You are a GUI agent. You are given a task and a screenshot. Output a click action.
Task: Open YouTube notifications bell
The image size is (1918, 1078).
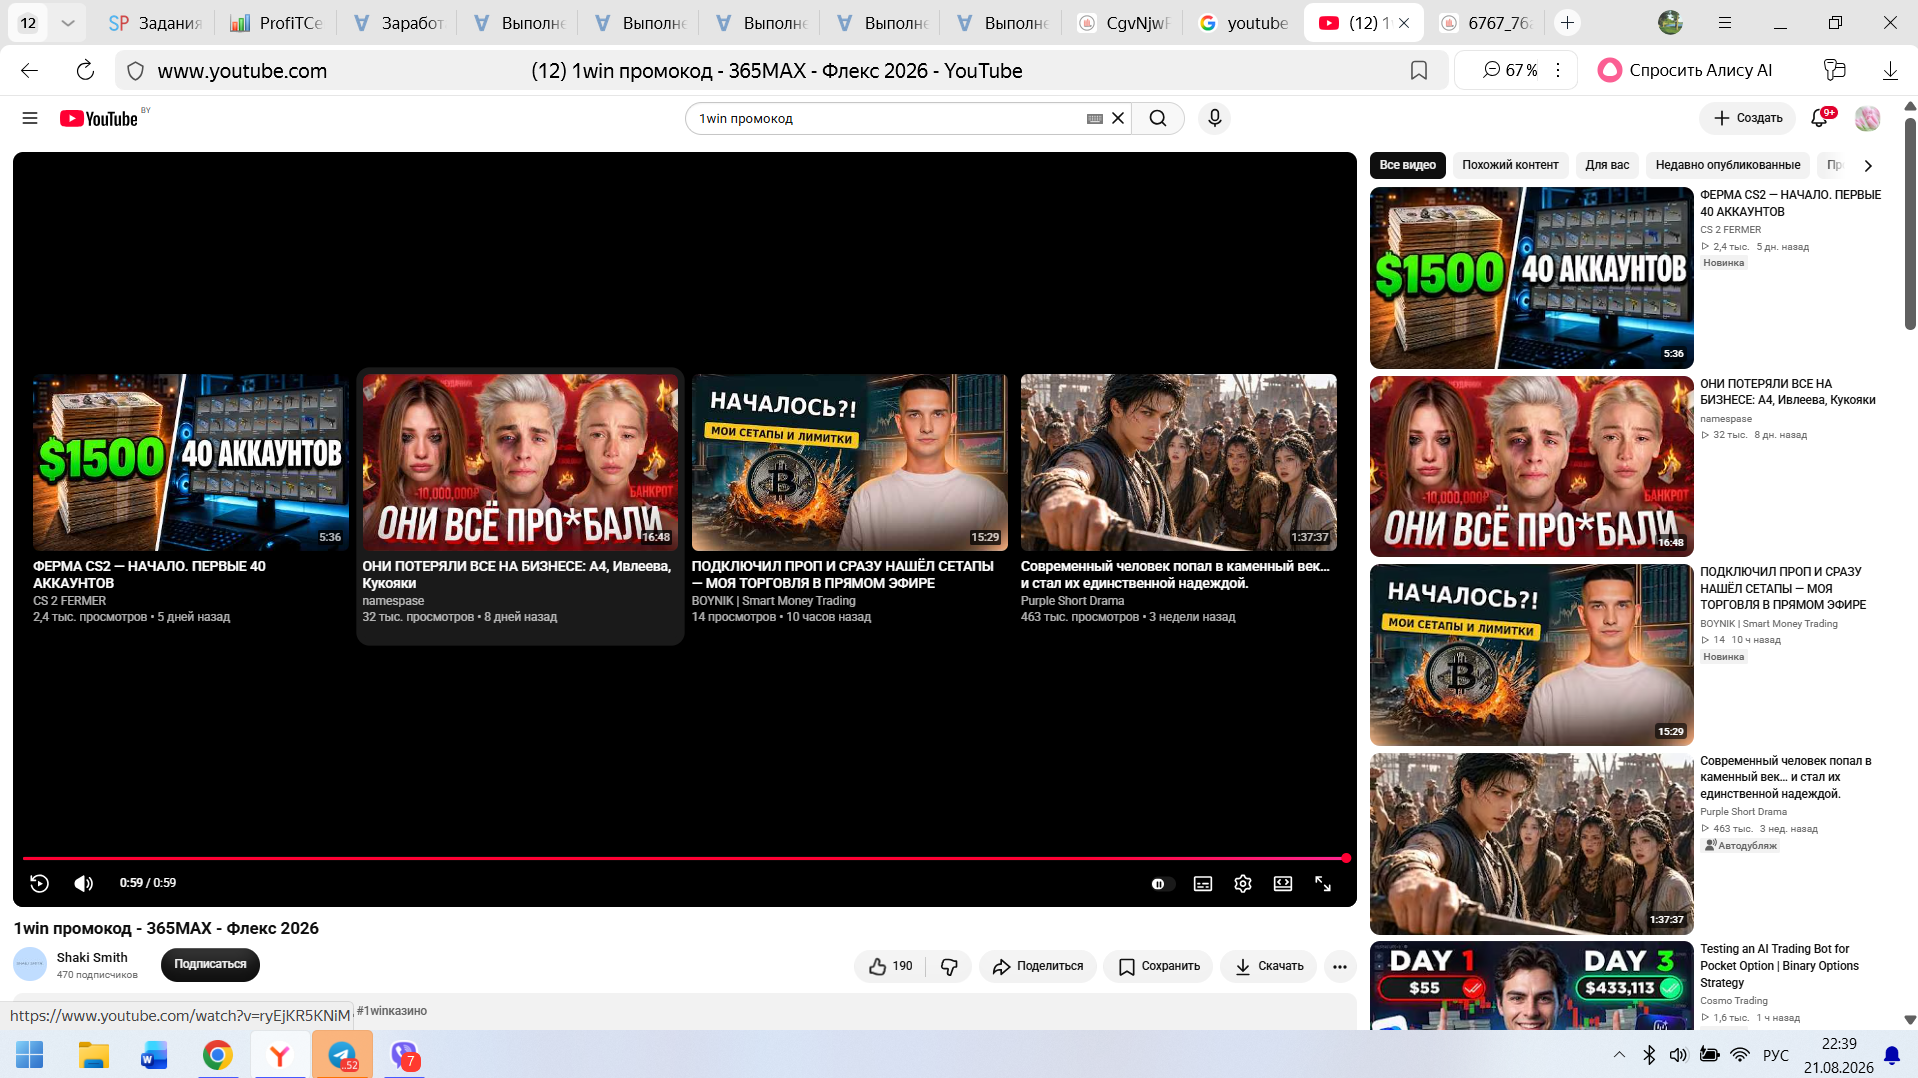pos(1819,118)
